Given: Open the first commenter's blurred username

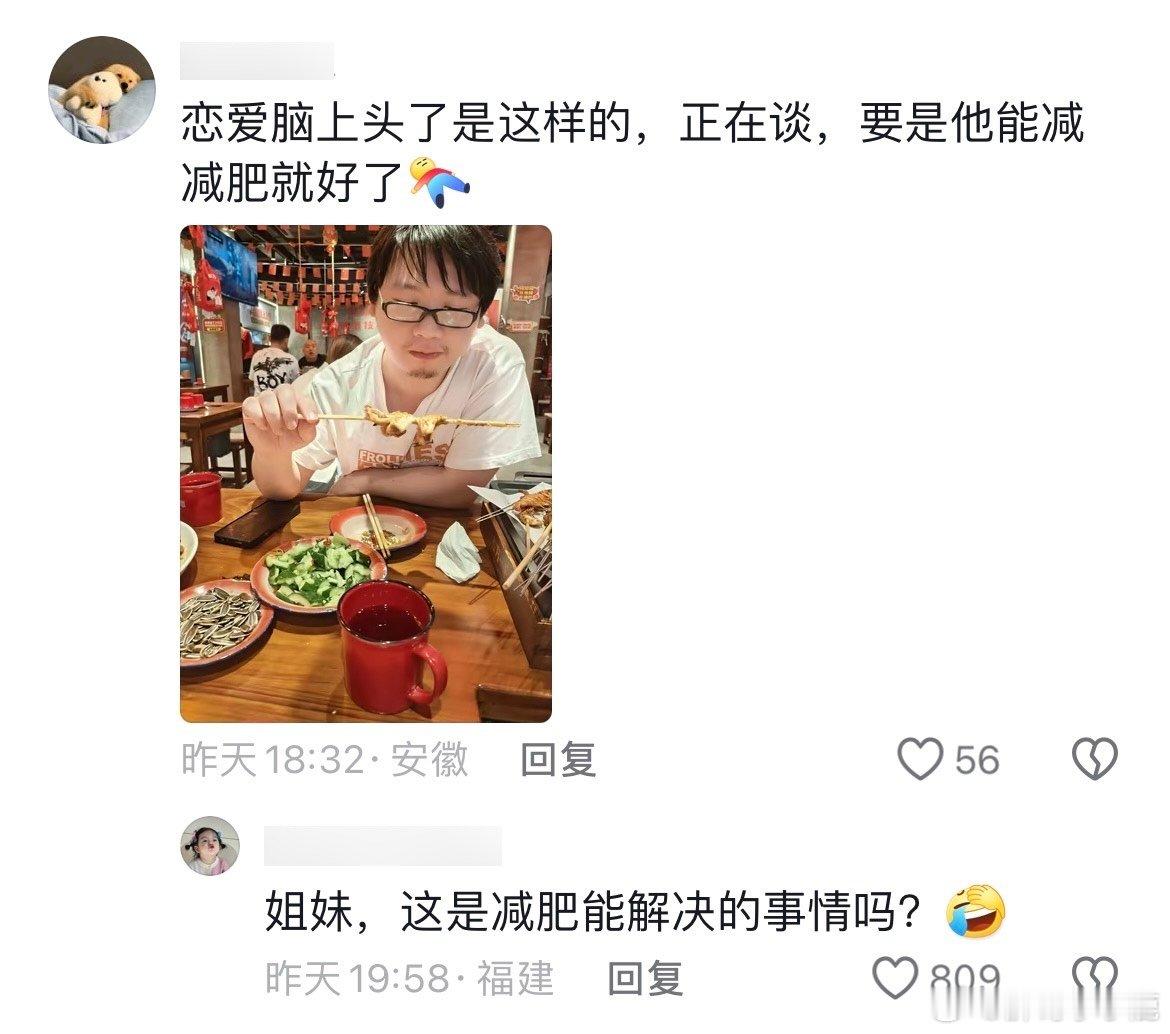Looking at the screenshot, I should [x=257, y=60].
